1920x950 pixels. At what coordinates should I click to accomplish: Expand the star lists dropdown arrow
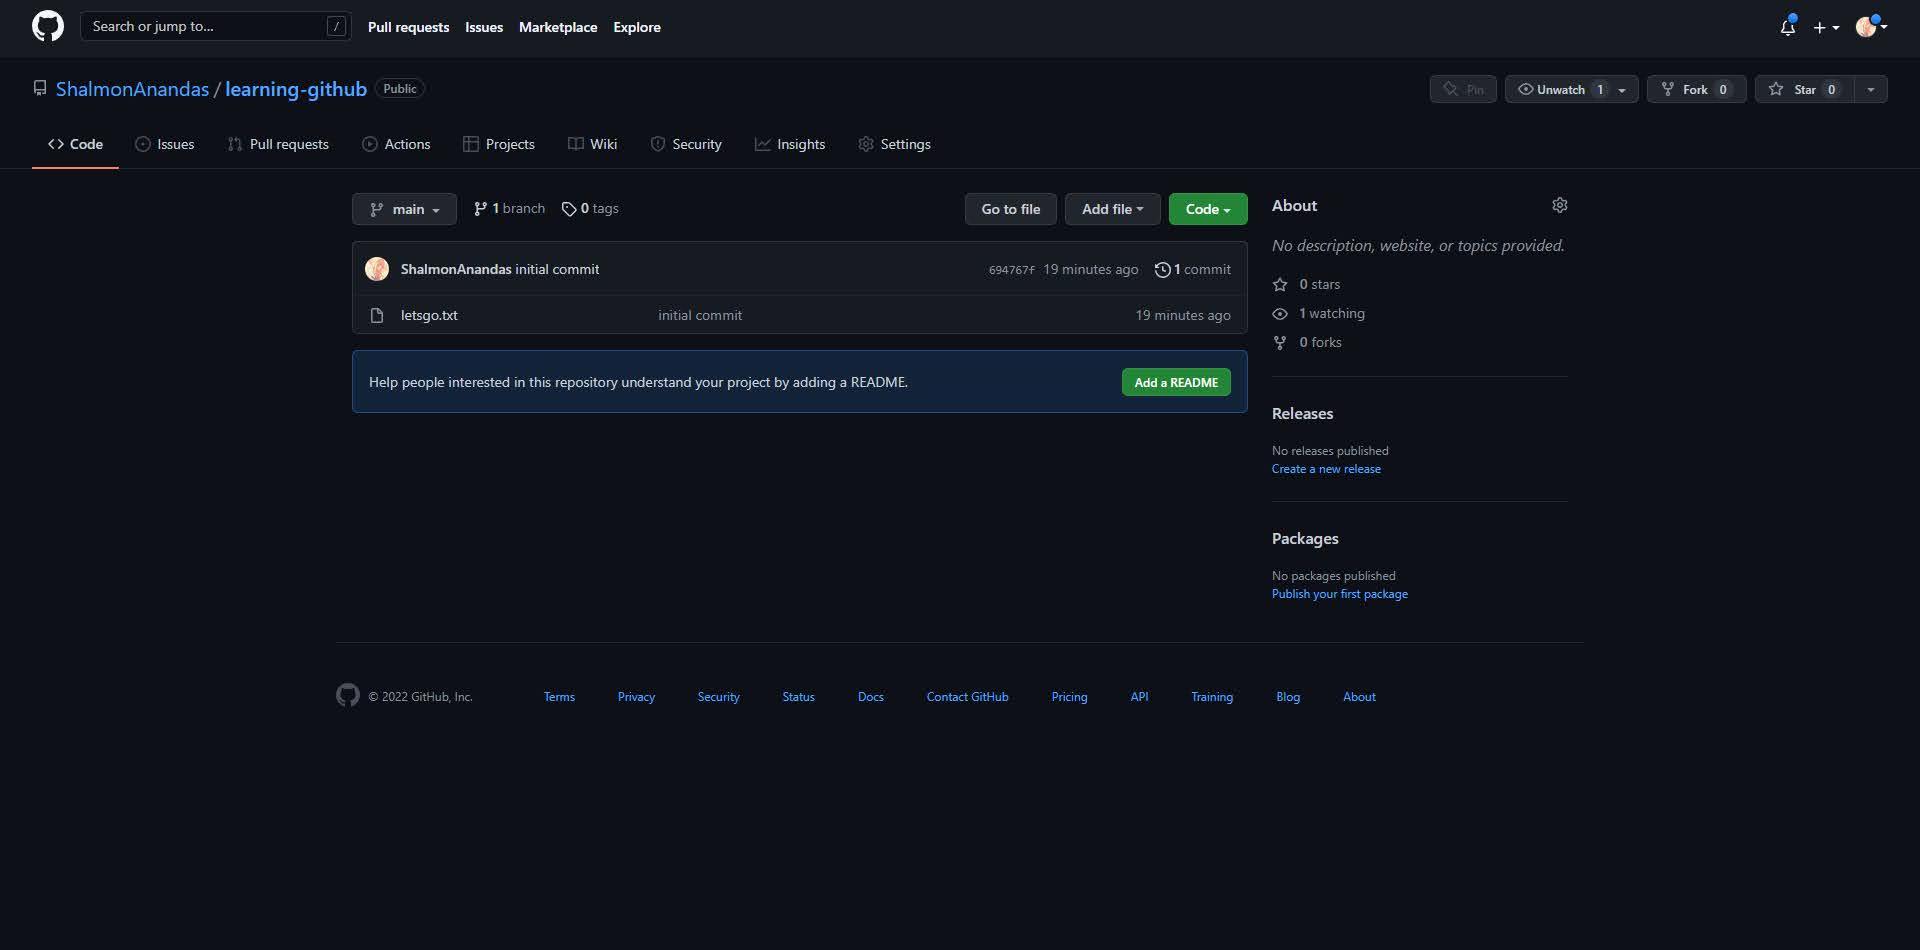click(x=1871, y=89)
